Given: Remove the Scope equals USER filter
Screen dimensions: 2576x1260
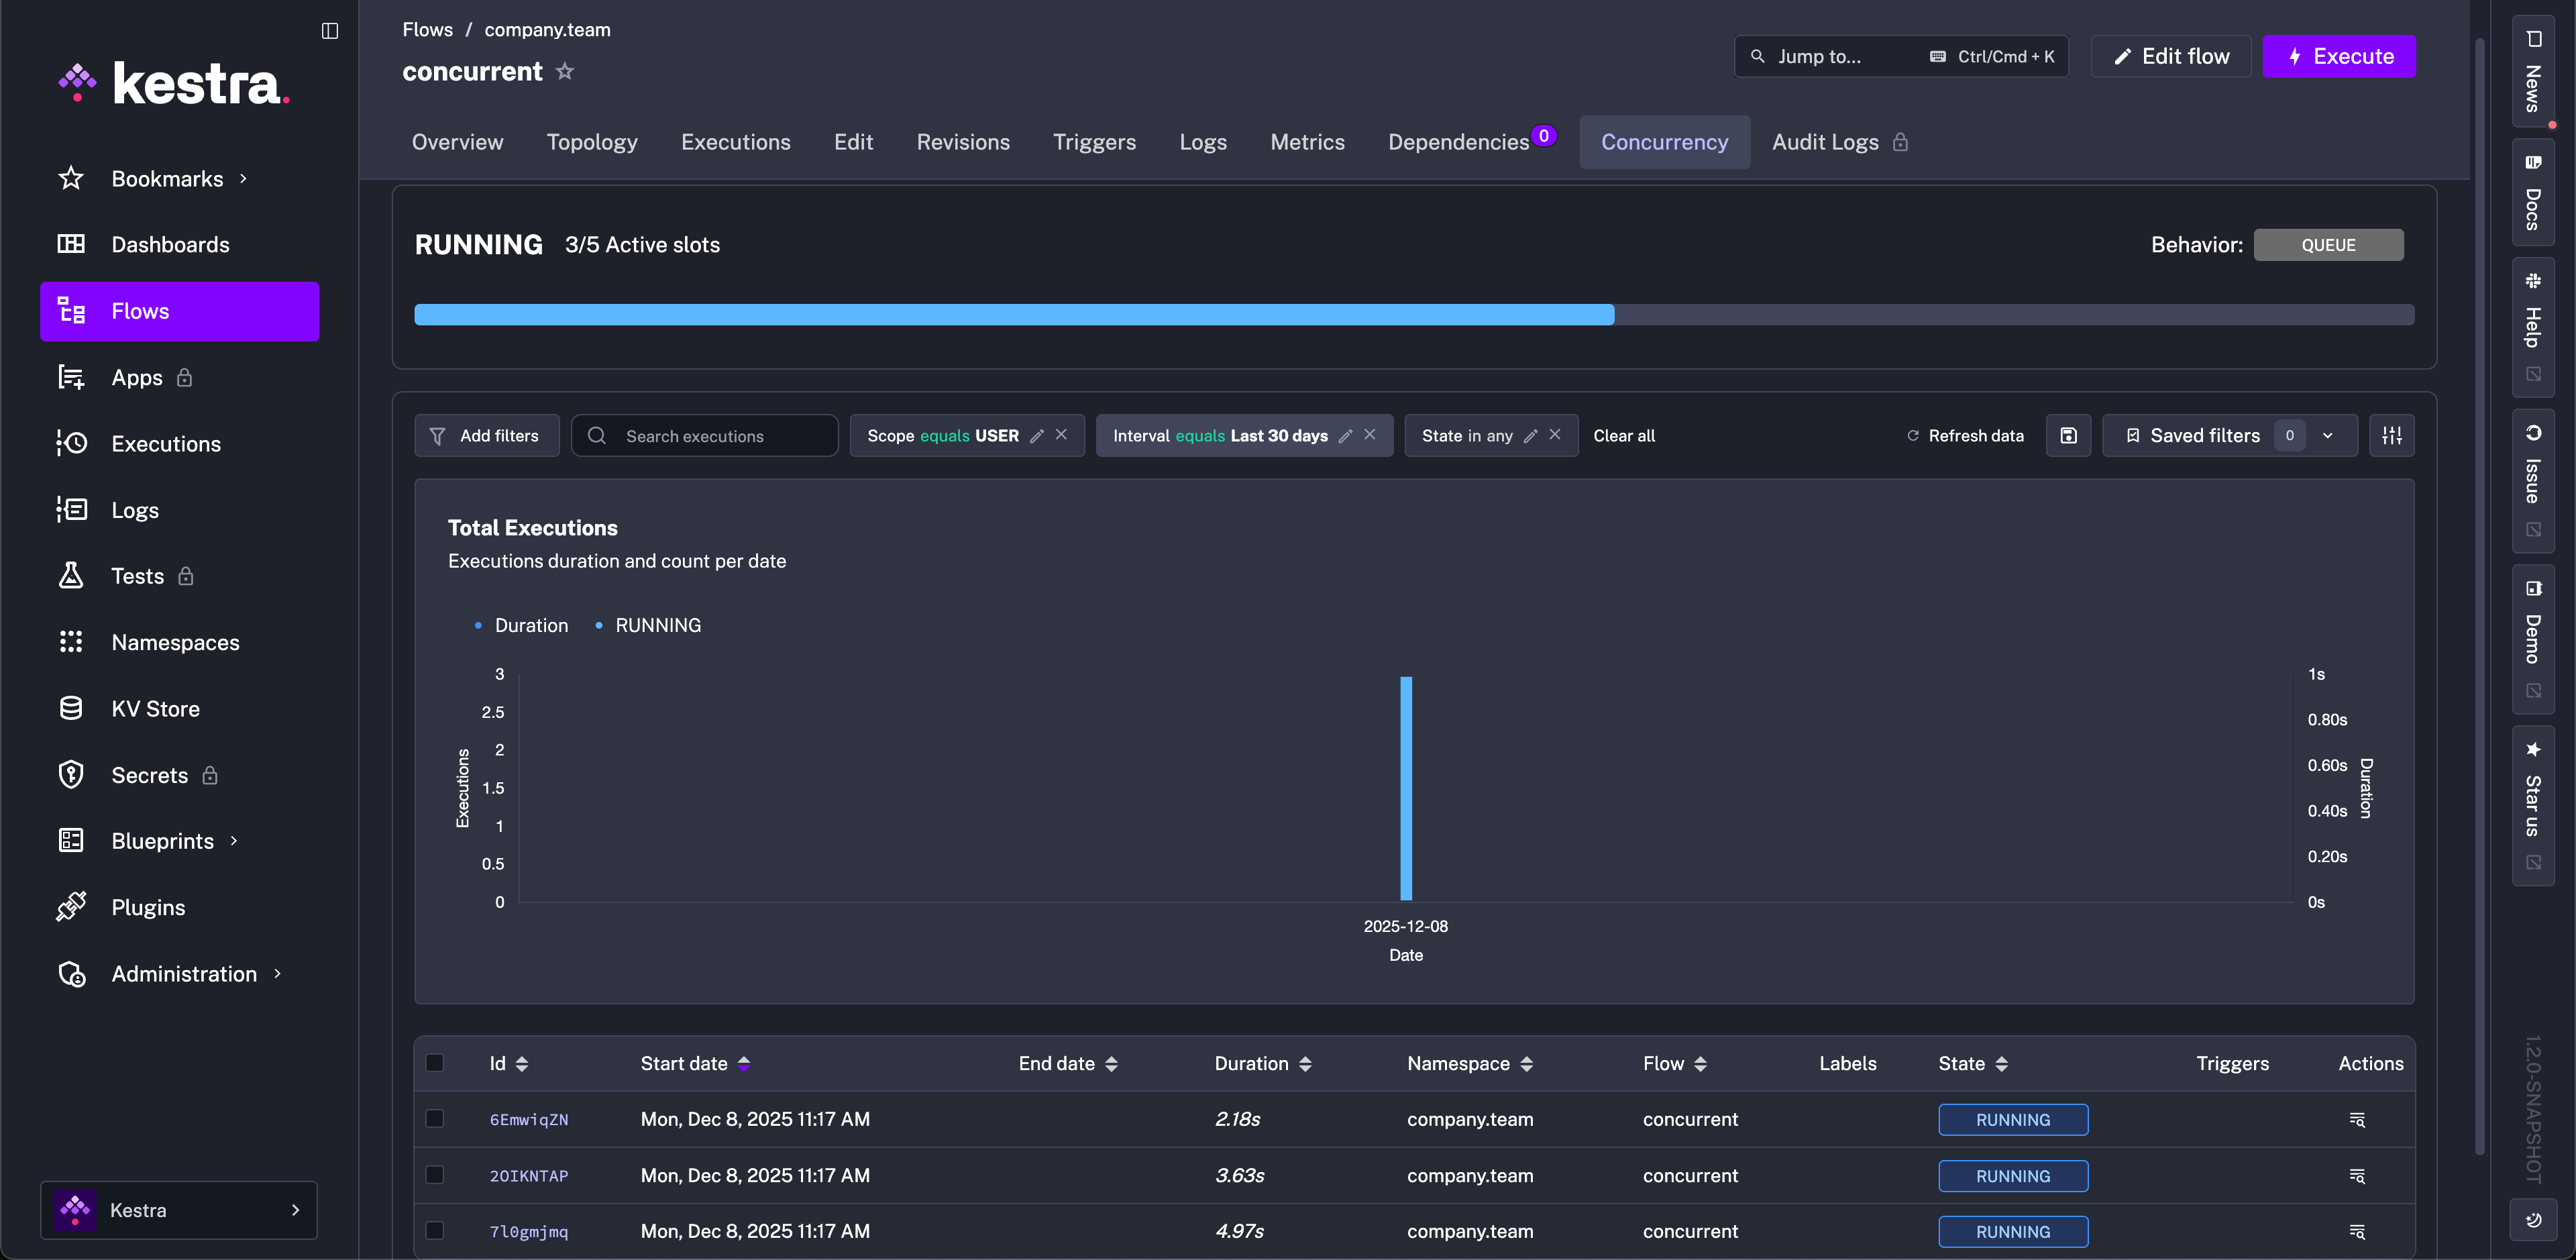Looking at the screenshot, I should [1061, 435].
